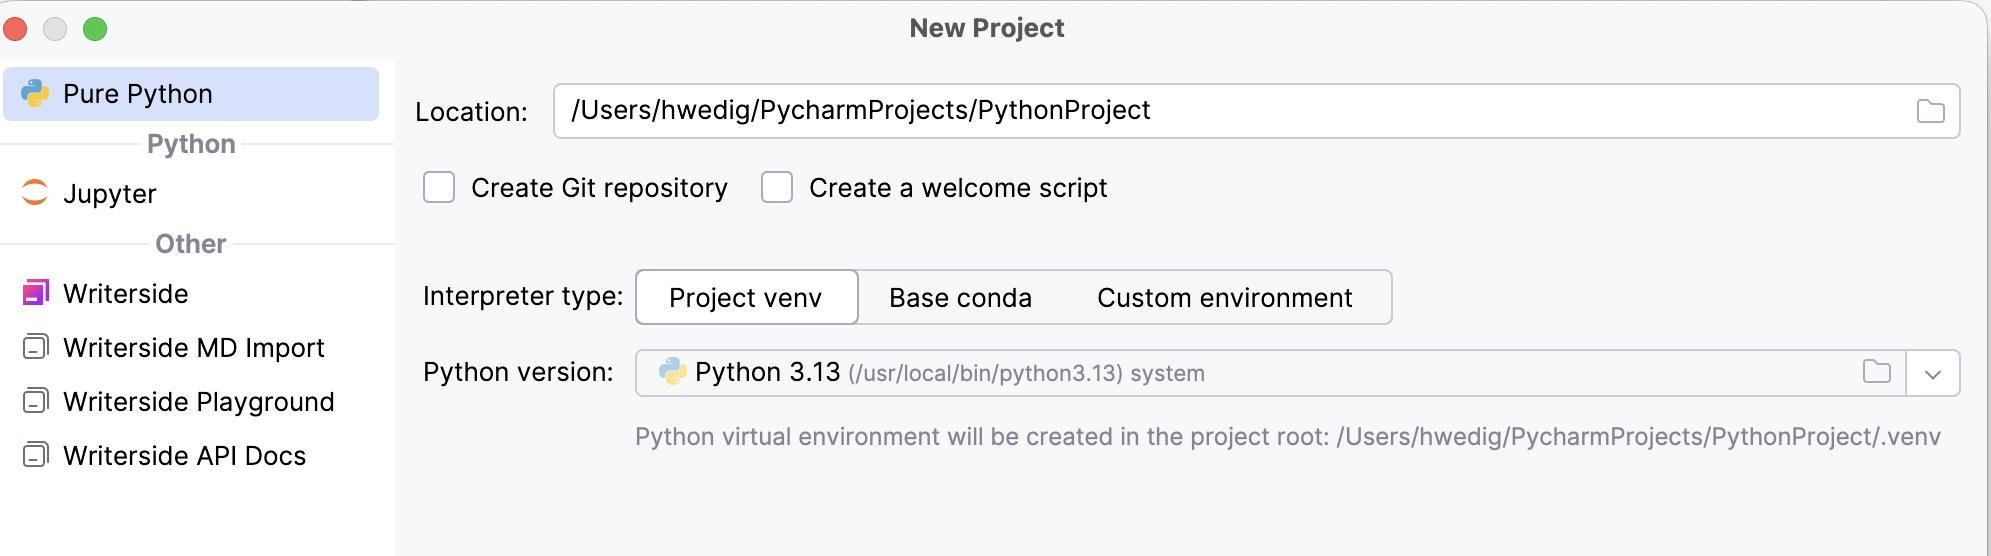
Task: Enable Create Git repository checkbox
Action: point(439,188)
